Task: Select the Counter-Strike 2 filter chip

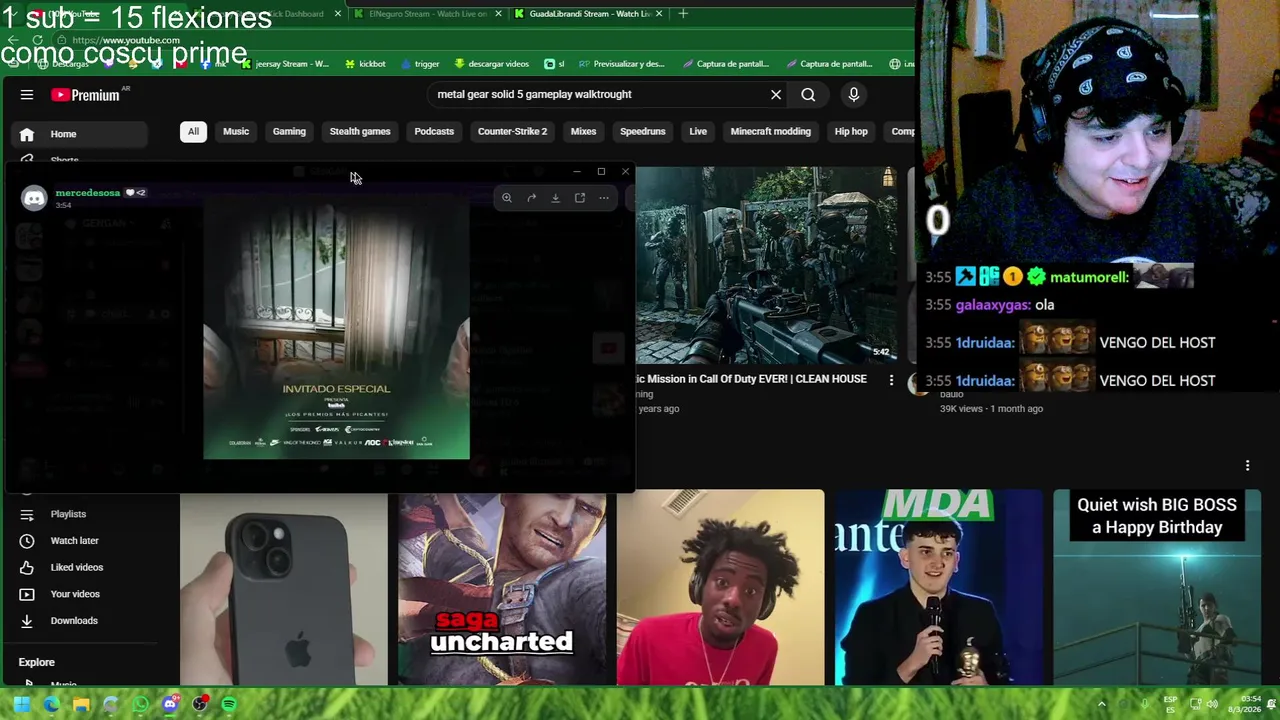Action: pyautogui.click(x=512, y=131)
